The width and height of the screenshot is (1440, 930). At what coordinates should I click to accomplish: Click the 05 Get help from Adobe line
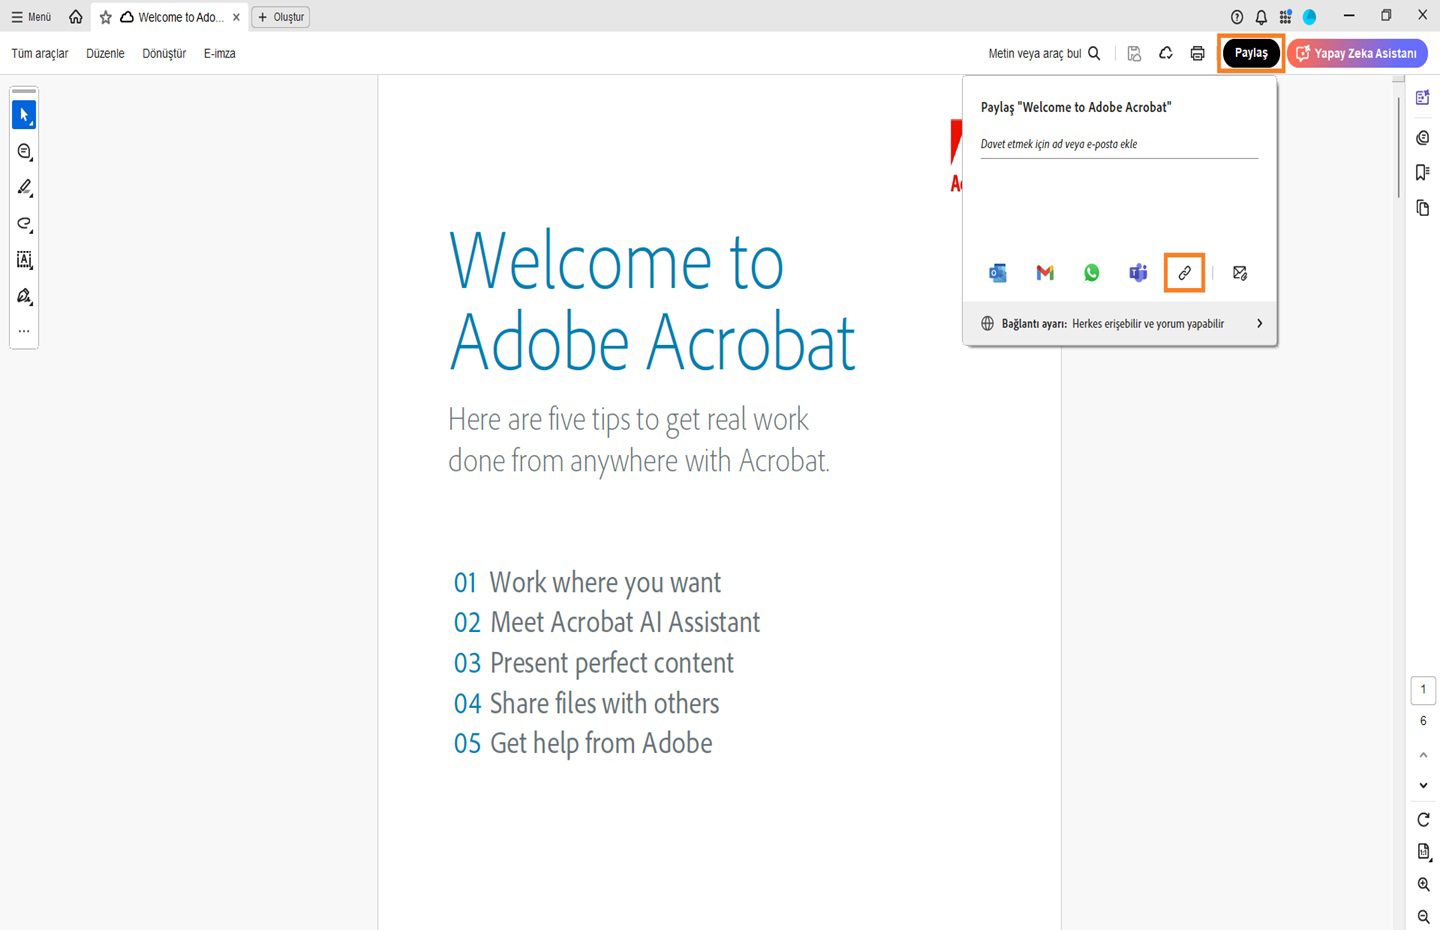click(x=583, y=744)
